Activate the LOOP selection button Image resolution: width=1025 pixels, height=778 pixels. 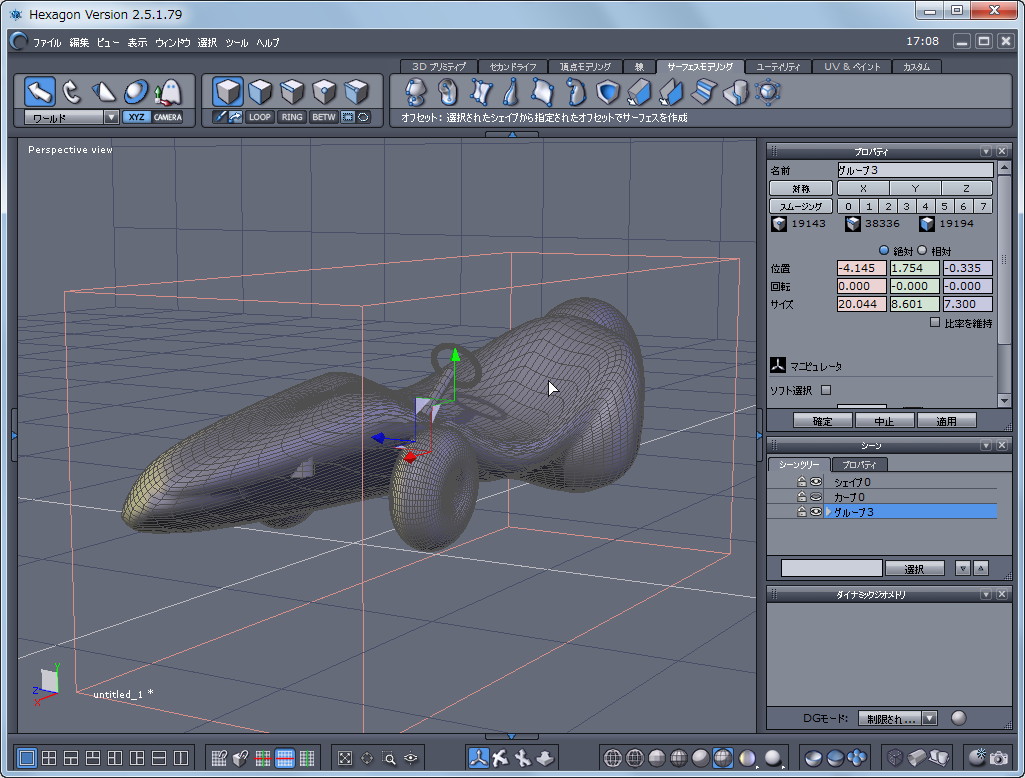(x=260, y=117)
